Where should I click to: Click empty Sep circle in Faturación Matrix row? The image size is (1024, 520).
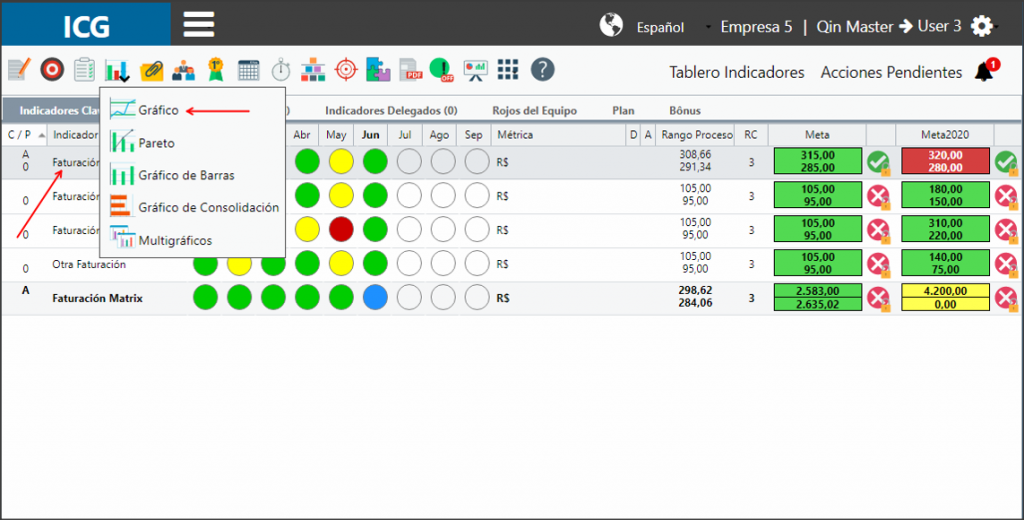(x=477, y=298)
